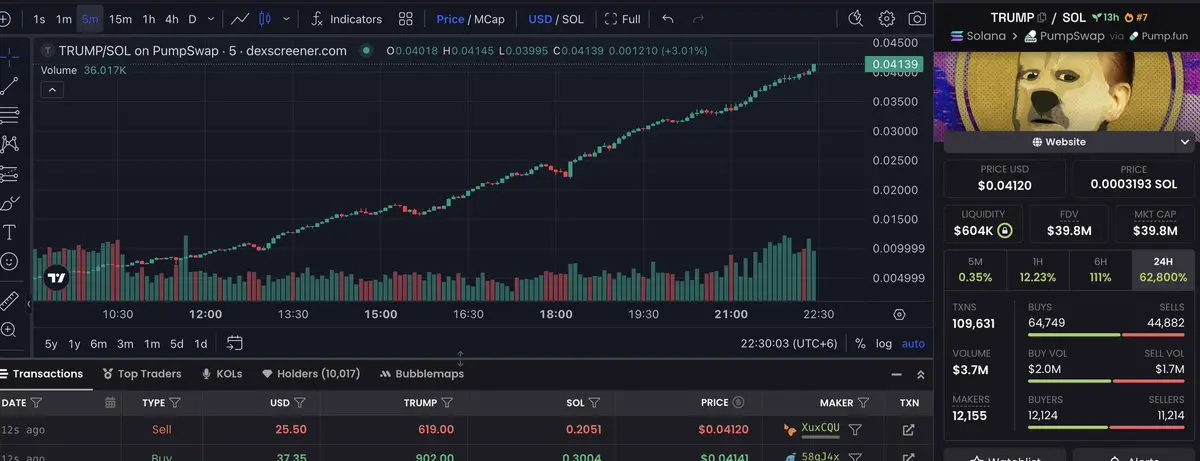Screen dimensions: 1200x461
Task: Select the 1m chart interval
Action: point(64,19)
